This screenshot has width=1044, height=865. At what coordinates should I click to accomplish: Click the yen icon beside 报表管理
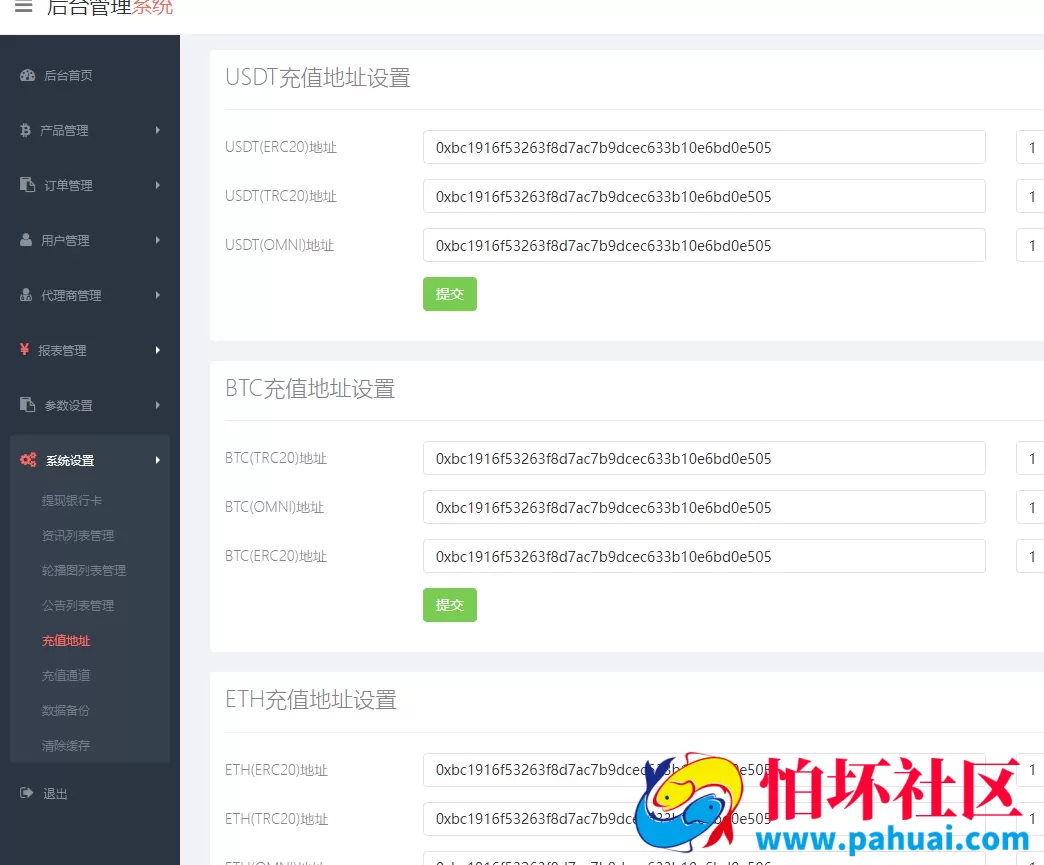[x=25, y=349]
